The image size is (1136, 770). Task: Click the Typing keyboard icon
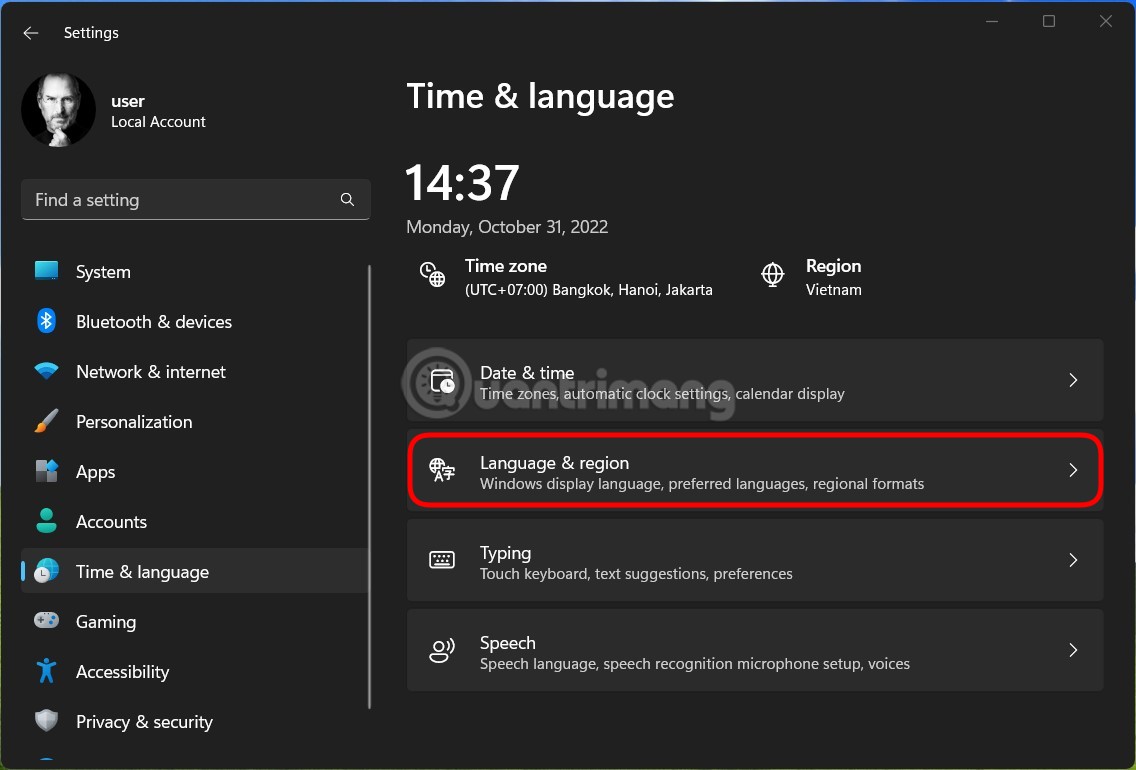pos(442,560)
